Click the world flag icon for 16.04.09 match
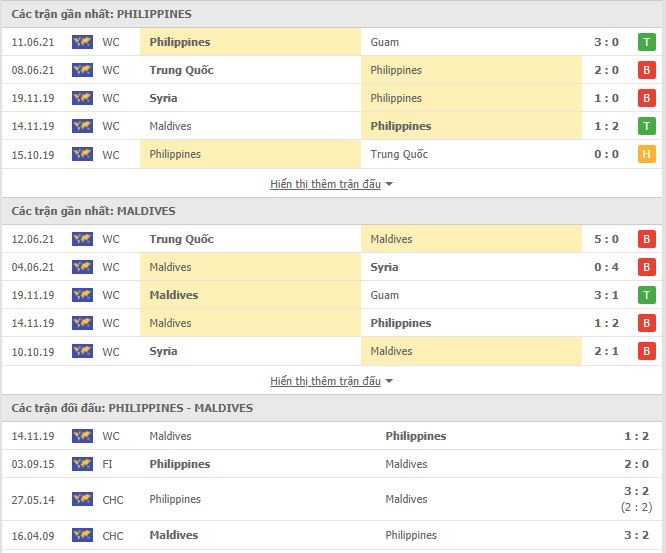This screenshot has width=666, height=553. click(82, 535)
